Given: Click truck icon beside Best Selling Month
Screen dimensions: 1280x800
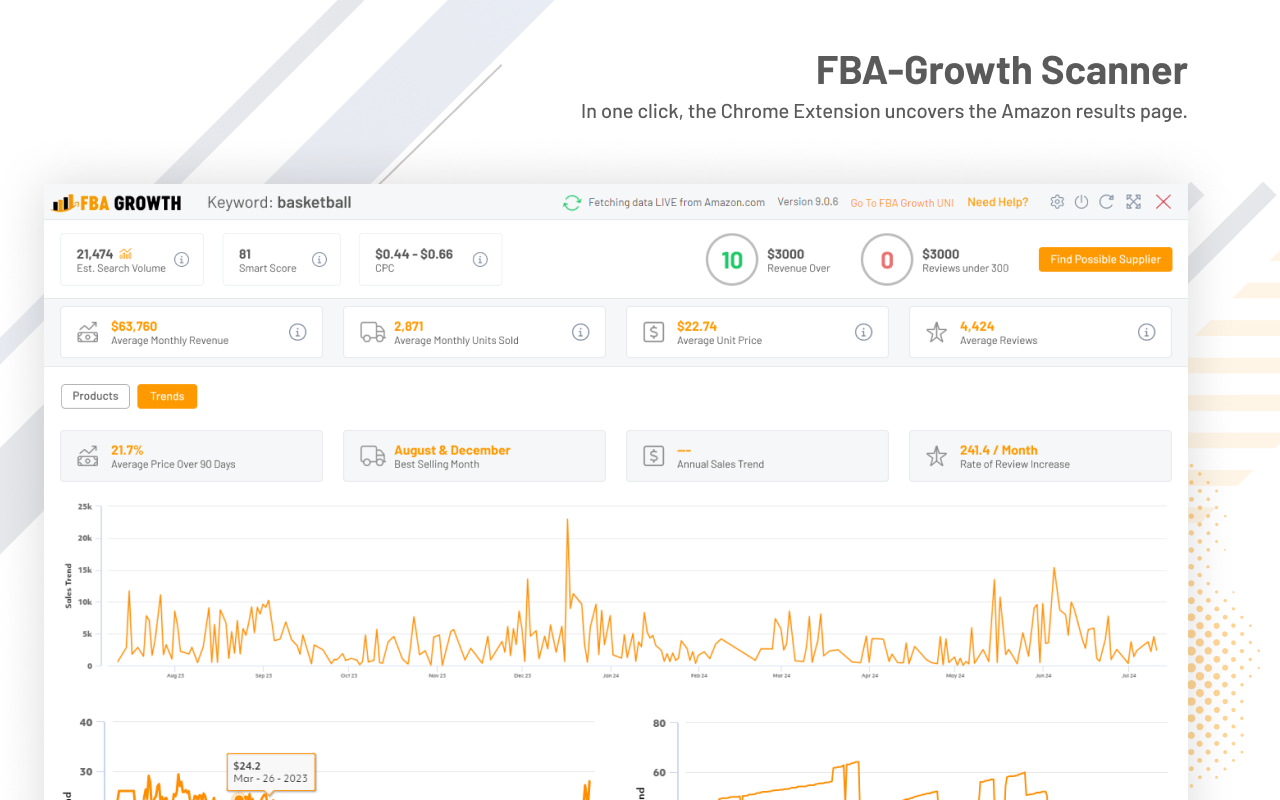Looking at the screenshot, I should point(373,456).
